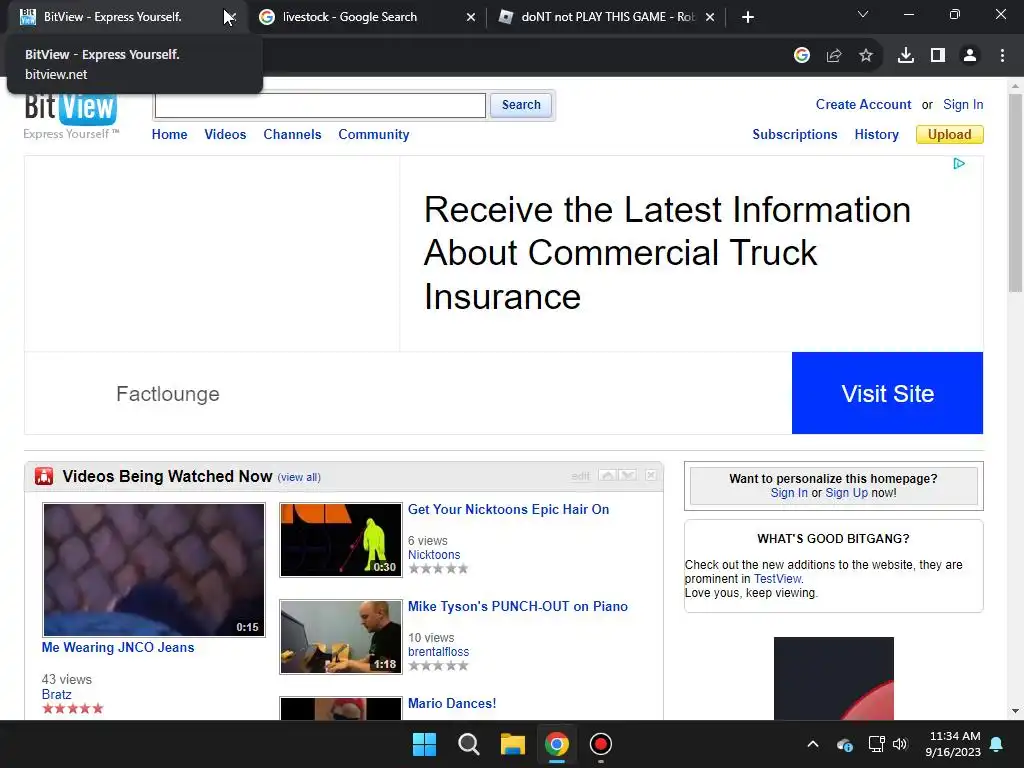
Task: Open Windows Search from taskbar
Action: tap(469, 744)
